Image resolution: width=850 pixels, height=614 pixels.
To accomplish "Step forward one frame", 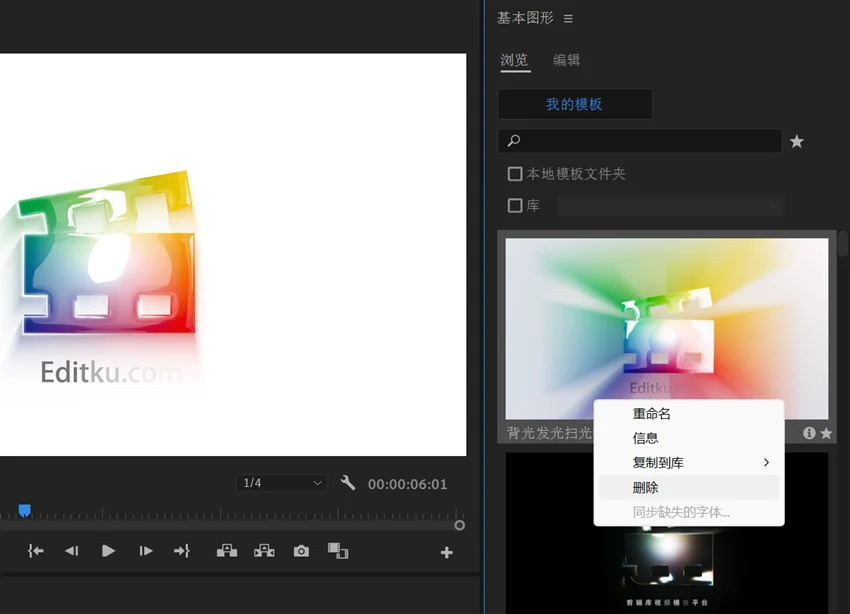I will [145, 551].
